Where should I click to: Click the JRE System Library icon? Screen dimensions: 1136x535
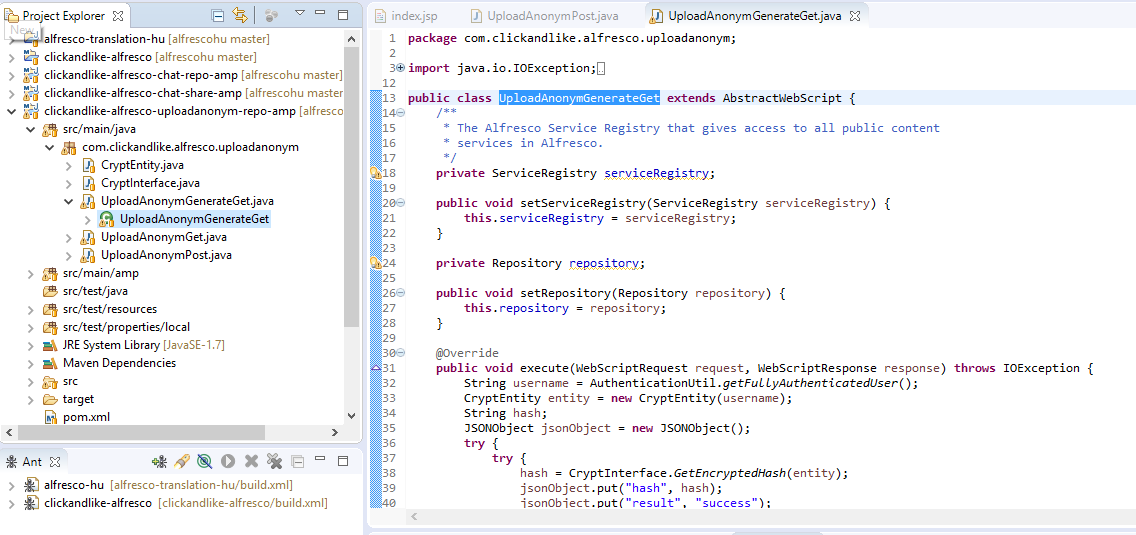pos(50,345)
